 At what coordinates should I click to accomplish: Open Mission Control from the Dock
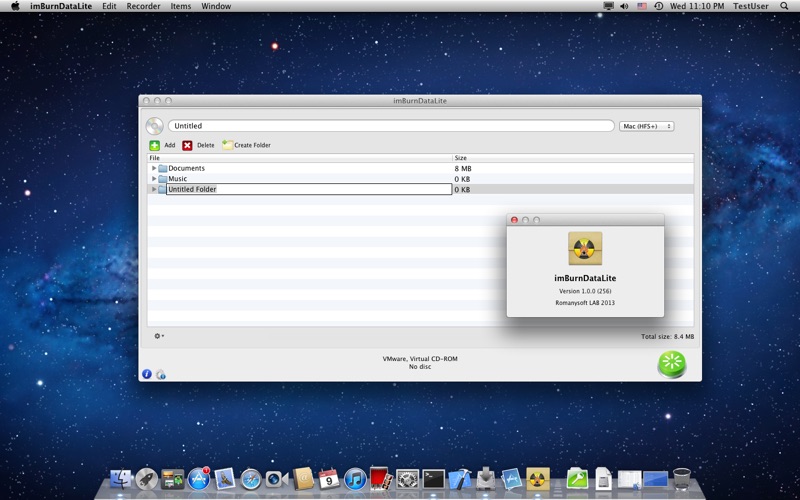click(x=172, y=480)
